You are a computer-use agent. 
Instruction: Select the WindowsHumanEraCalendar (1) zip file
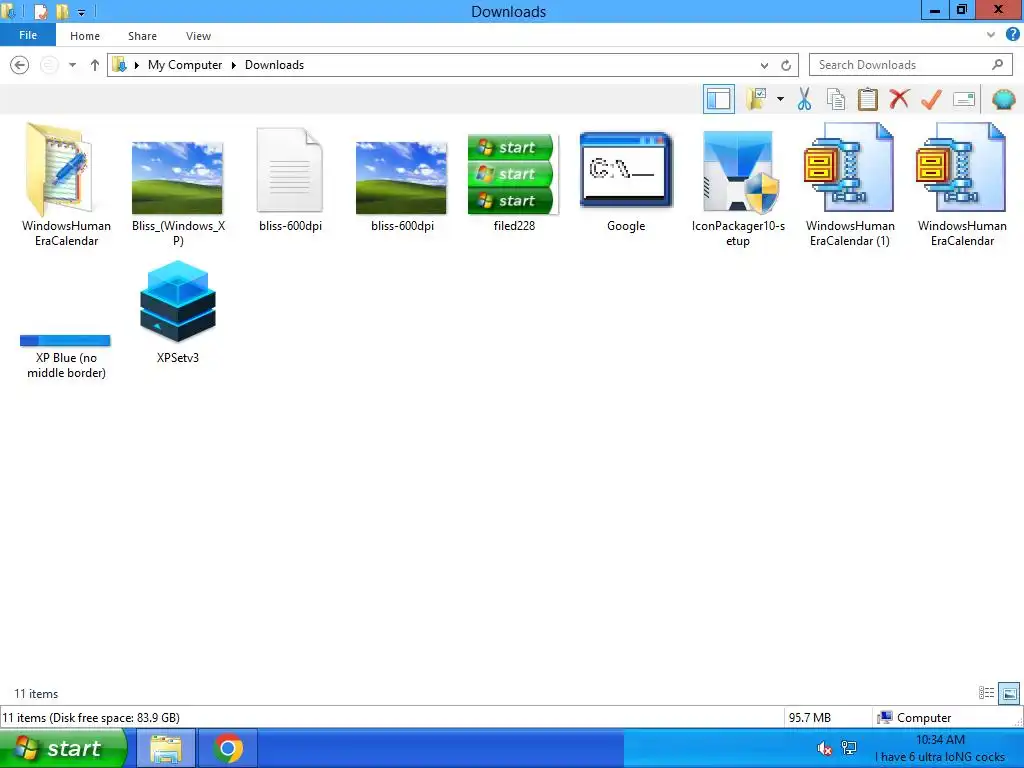[x=850, y=185]
